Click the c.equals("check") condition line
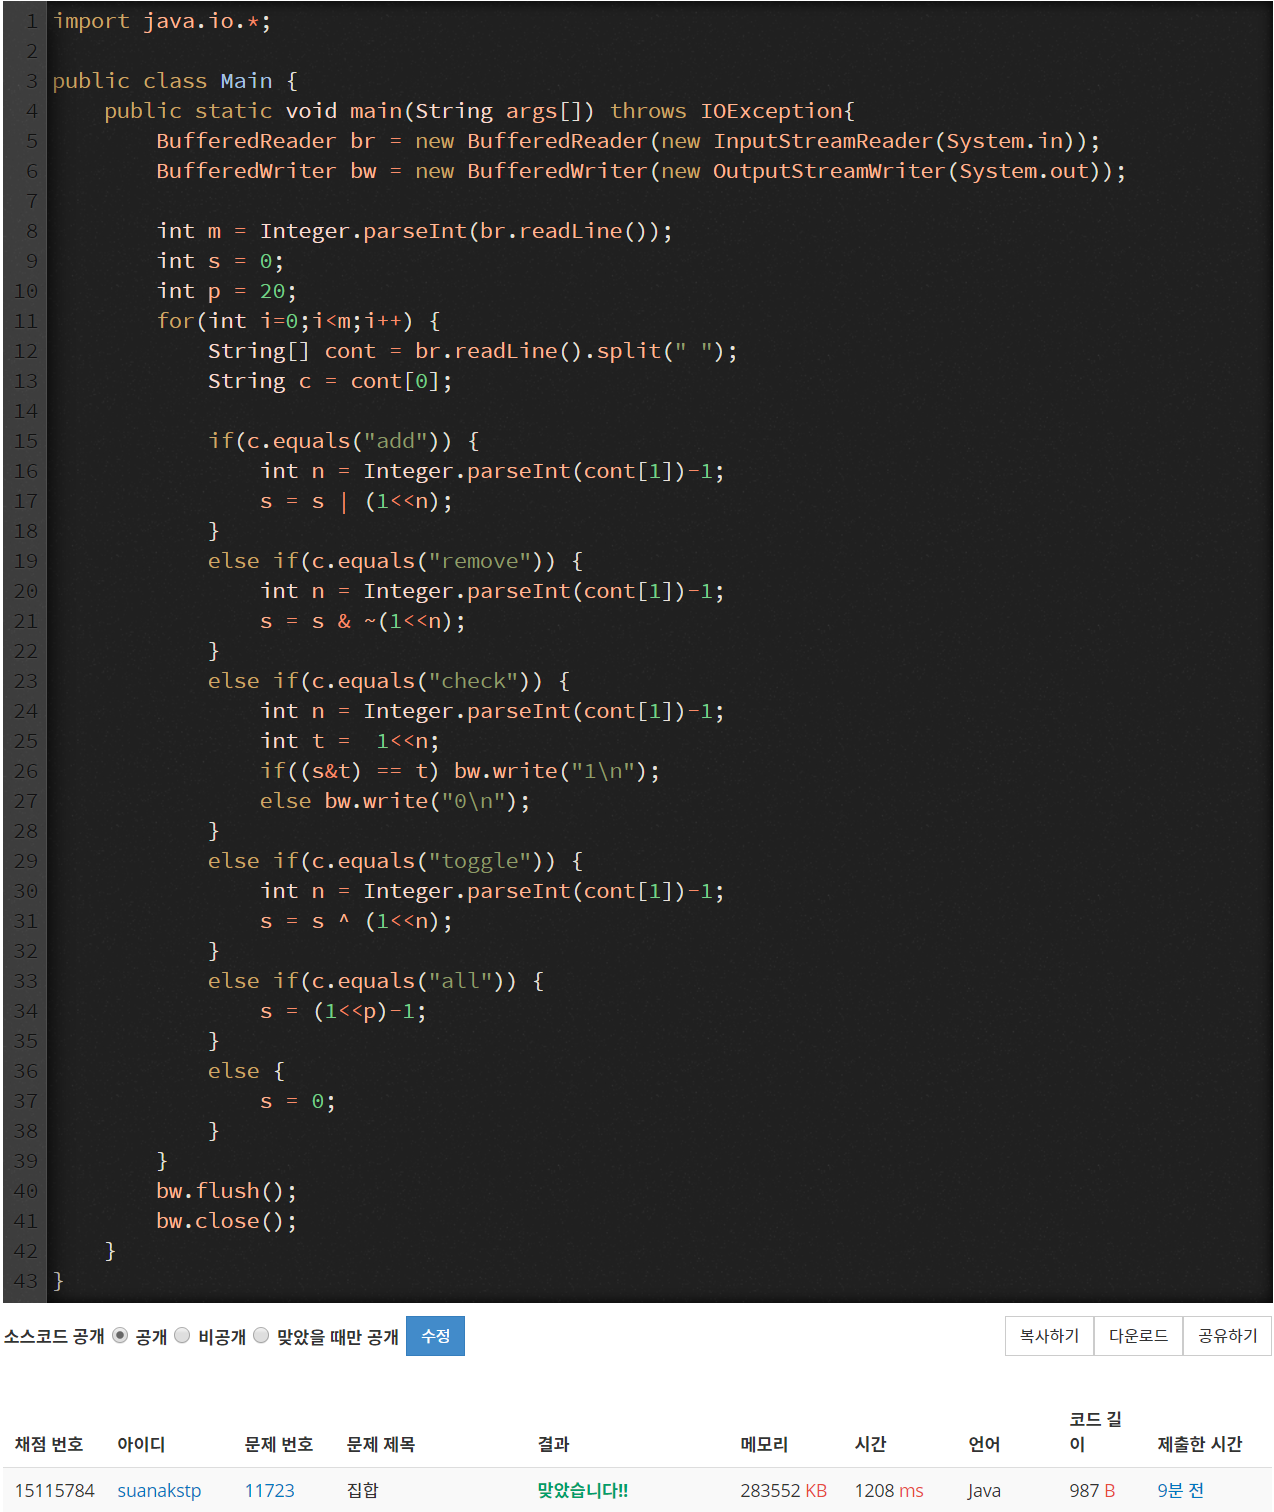The height and width of the screenshot is (1512, 1274). 389,681
